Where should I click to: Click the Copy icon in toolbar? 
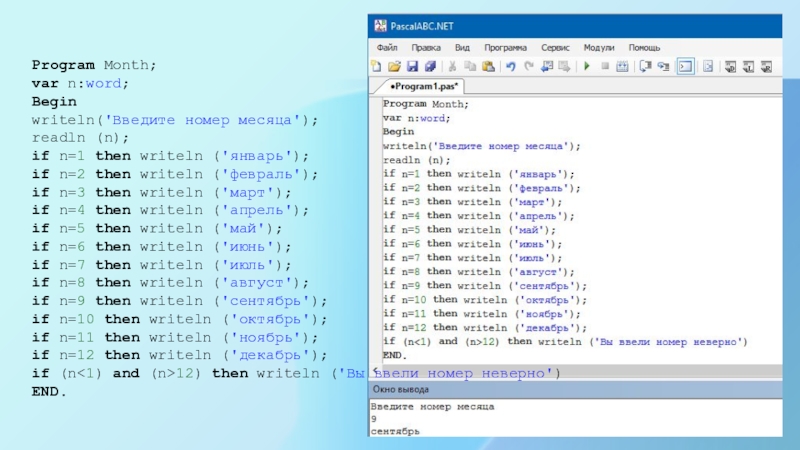(x=470, y=66)
